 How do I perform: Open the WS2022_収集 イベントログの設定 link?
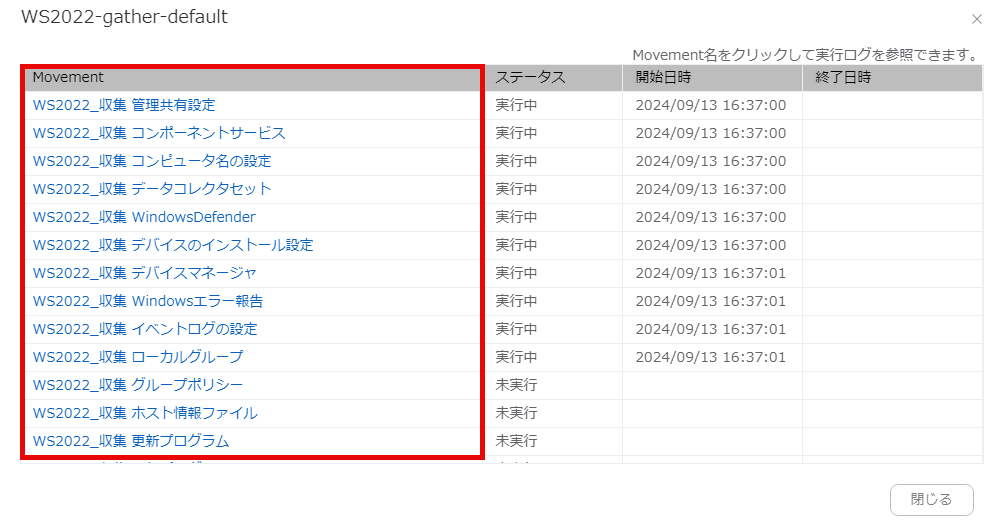point(145,329)
